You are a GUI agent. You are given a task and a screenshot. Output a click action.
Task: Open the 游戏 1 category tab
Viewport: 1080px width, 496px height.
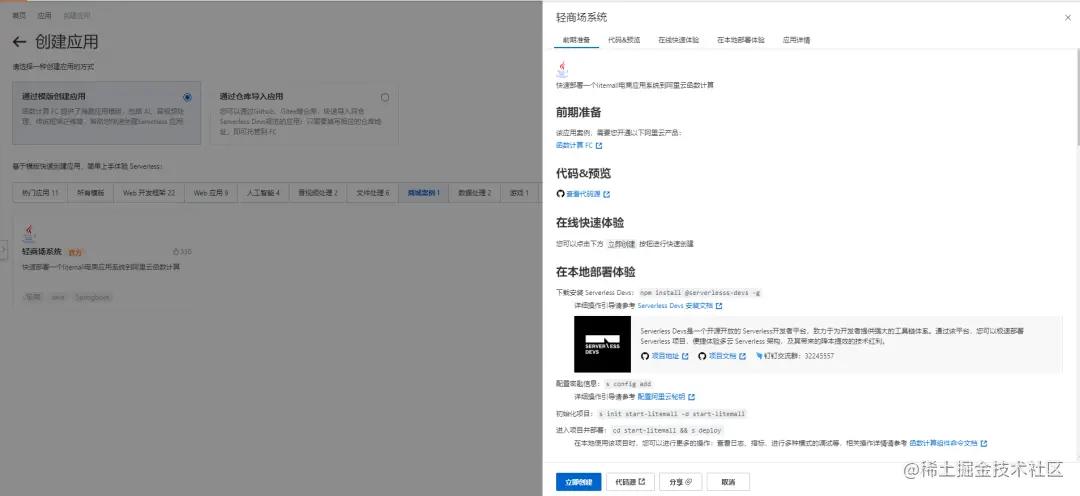coord(519,193)
